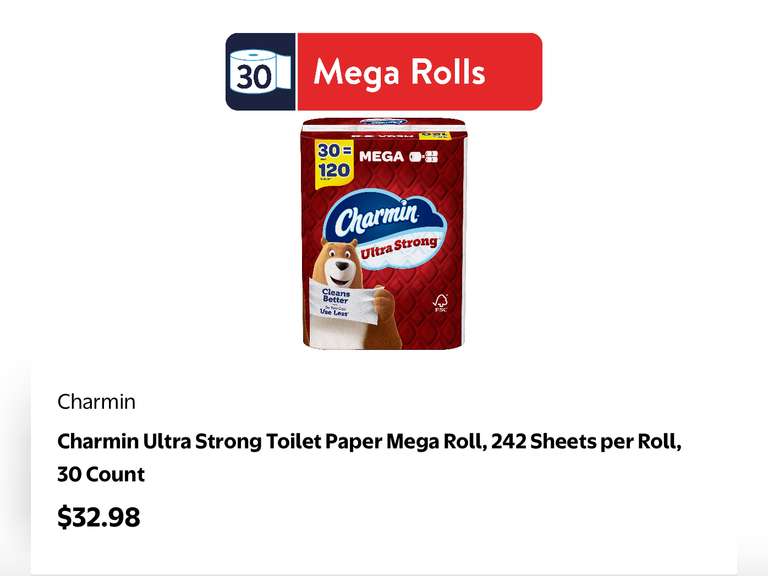The height and width of the screenshot is (576, 768).
Task: Click the $32.98 price
Action: [x=98, y=517]
